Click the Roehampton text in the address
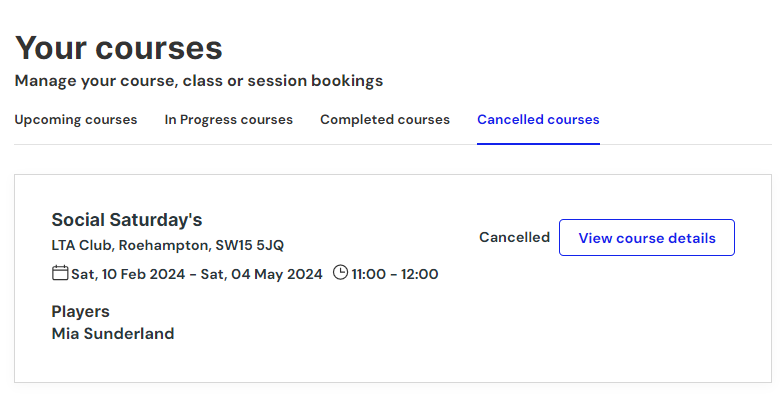Screen dimensions: 783x400 (x=164, y=245)
